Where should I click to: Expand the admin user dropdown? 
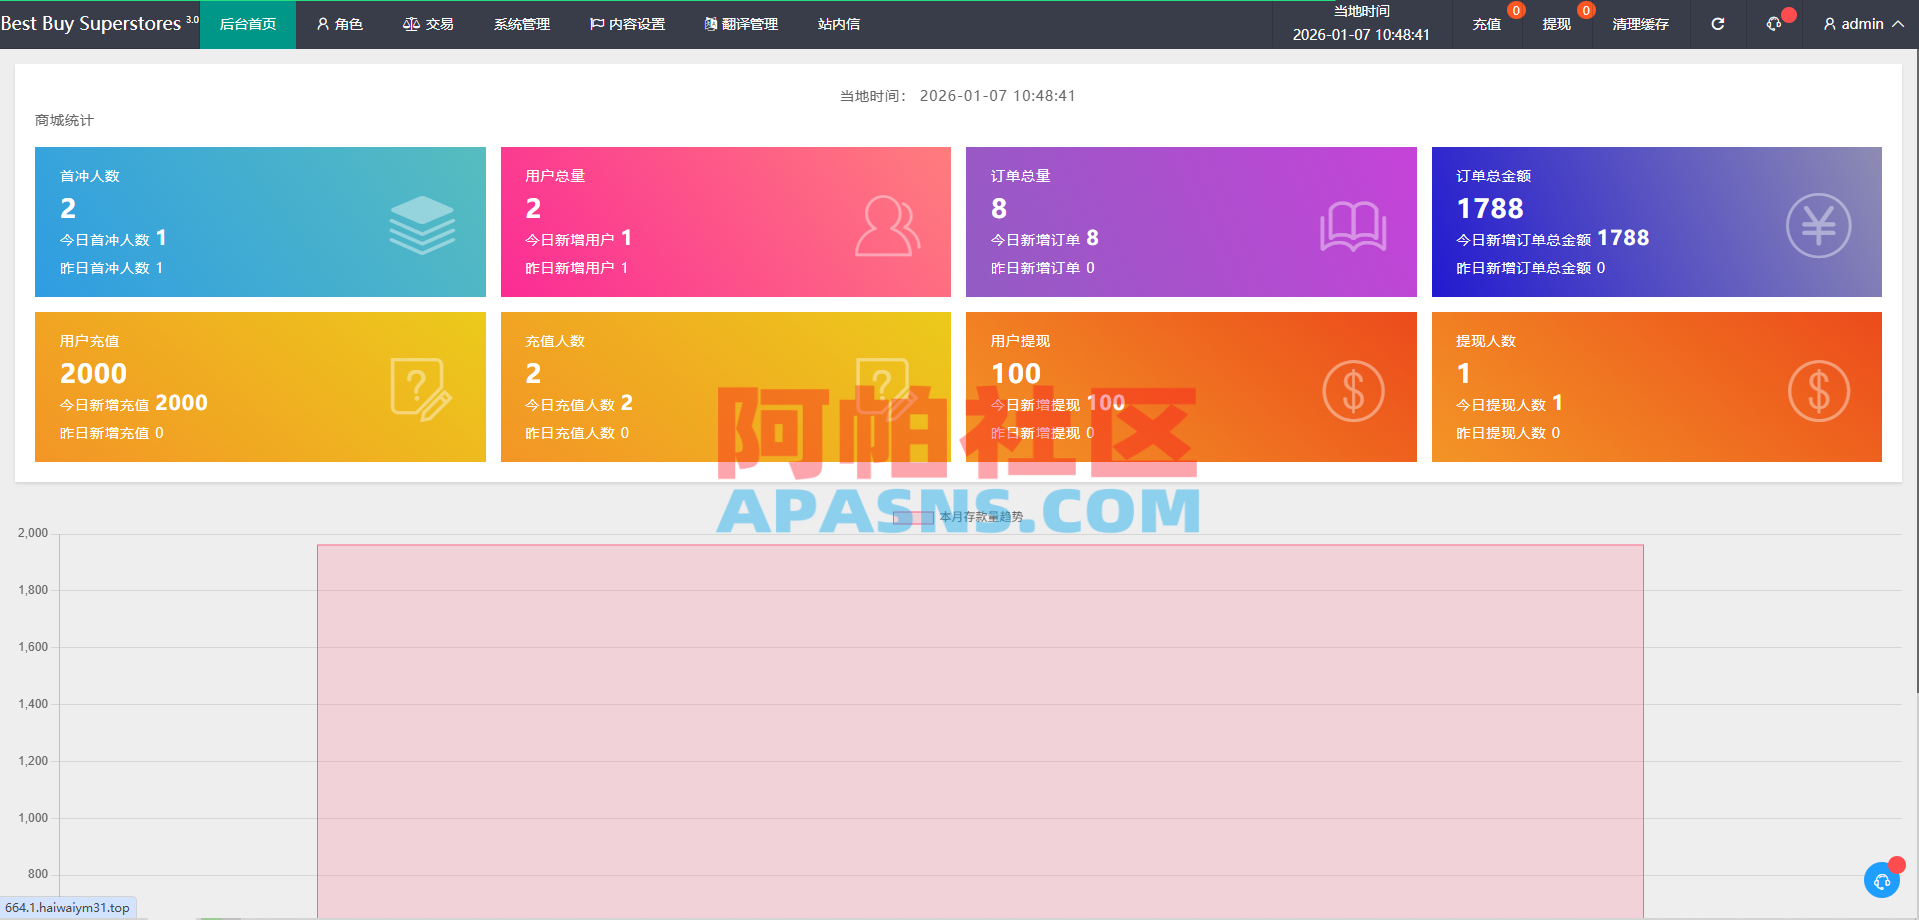point(1863,24)
